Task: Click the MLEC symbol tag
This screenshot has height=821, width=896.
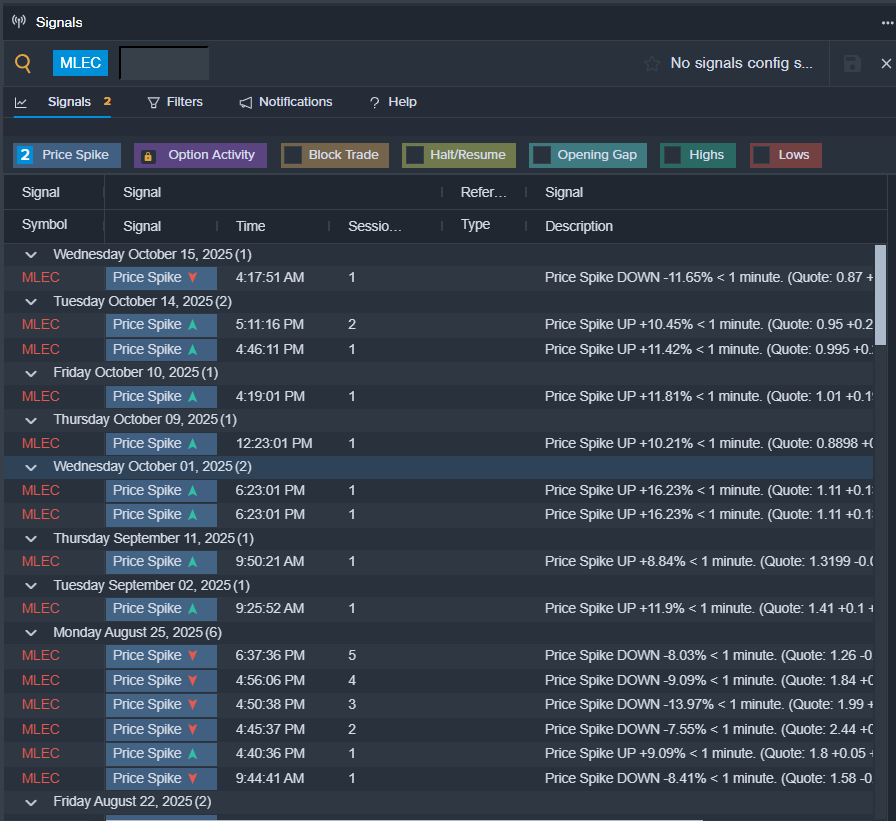Action: (80, 63)
